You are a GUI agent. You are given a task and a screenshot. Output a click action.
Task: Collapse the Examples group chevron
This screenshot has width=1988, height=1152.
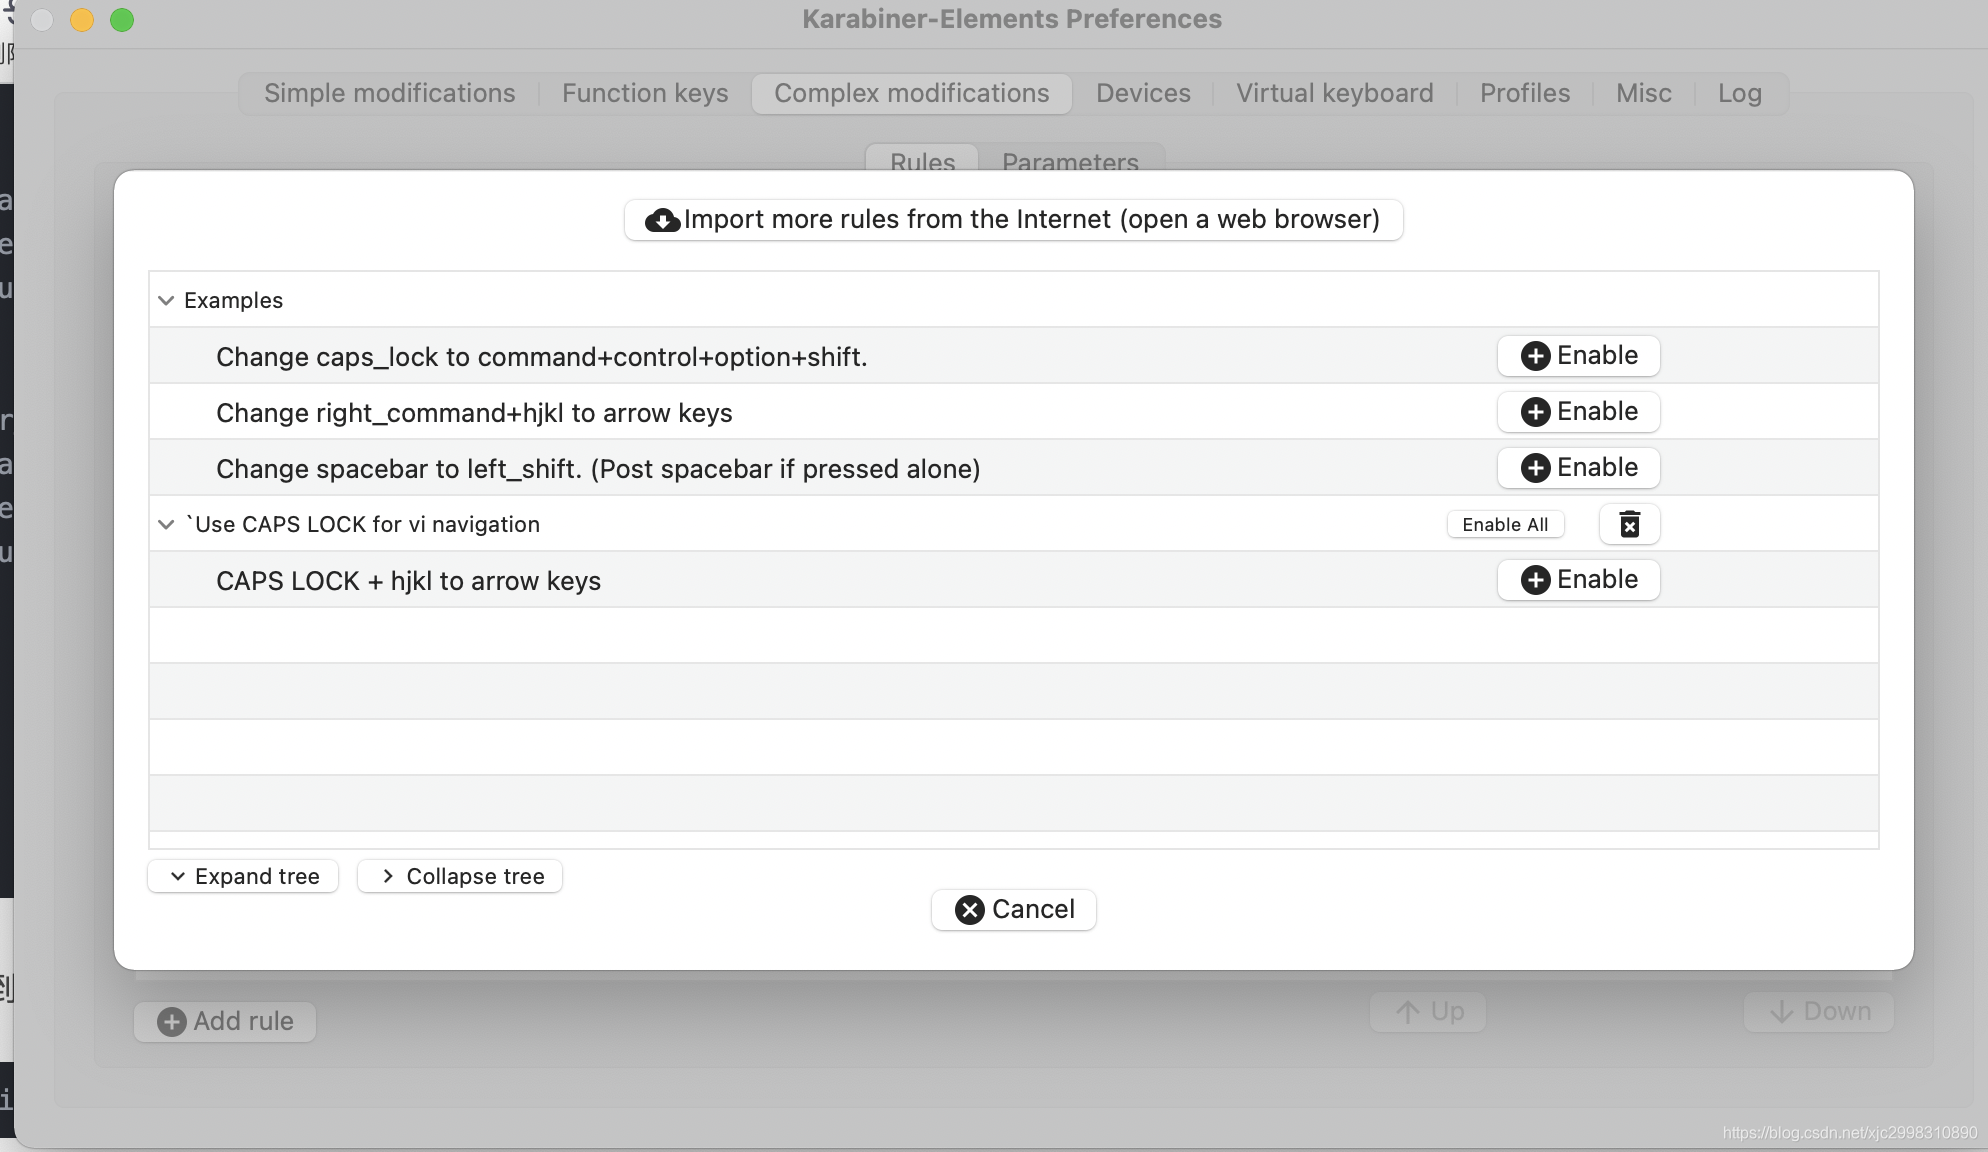pyautogui.click(x=166, y=300)
